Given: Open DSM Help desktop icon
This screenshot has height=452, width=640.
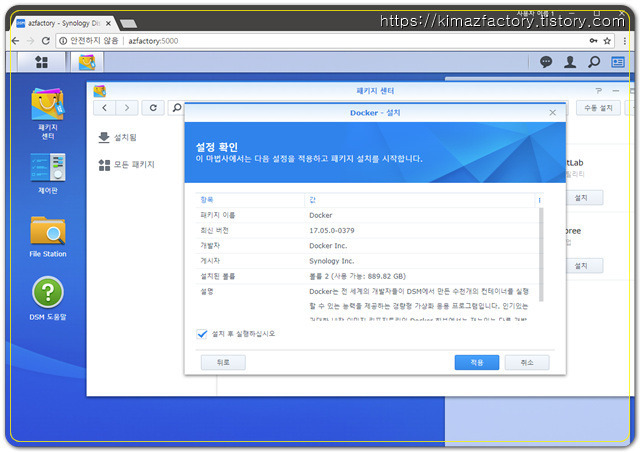Looking at the screenshot, I should point(48,298).
